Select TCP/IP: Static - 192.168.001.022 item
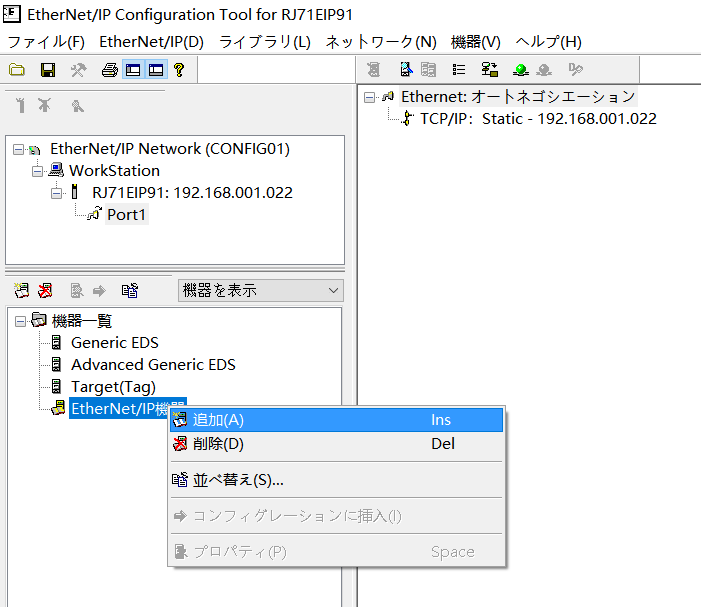701x607 pixels. point(538,119)
